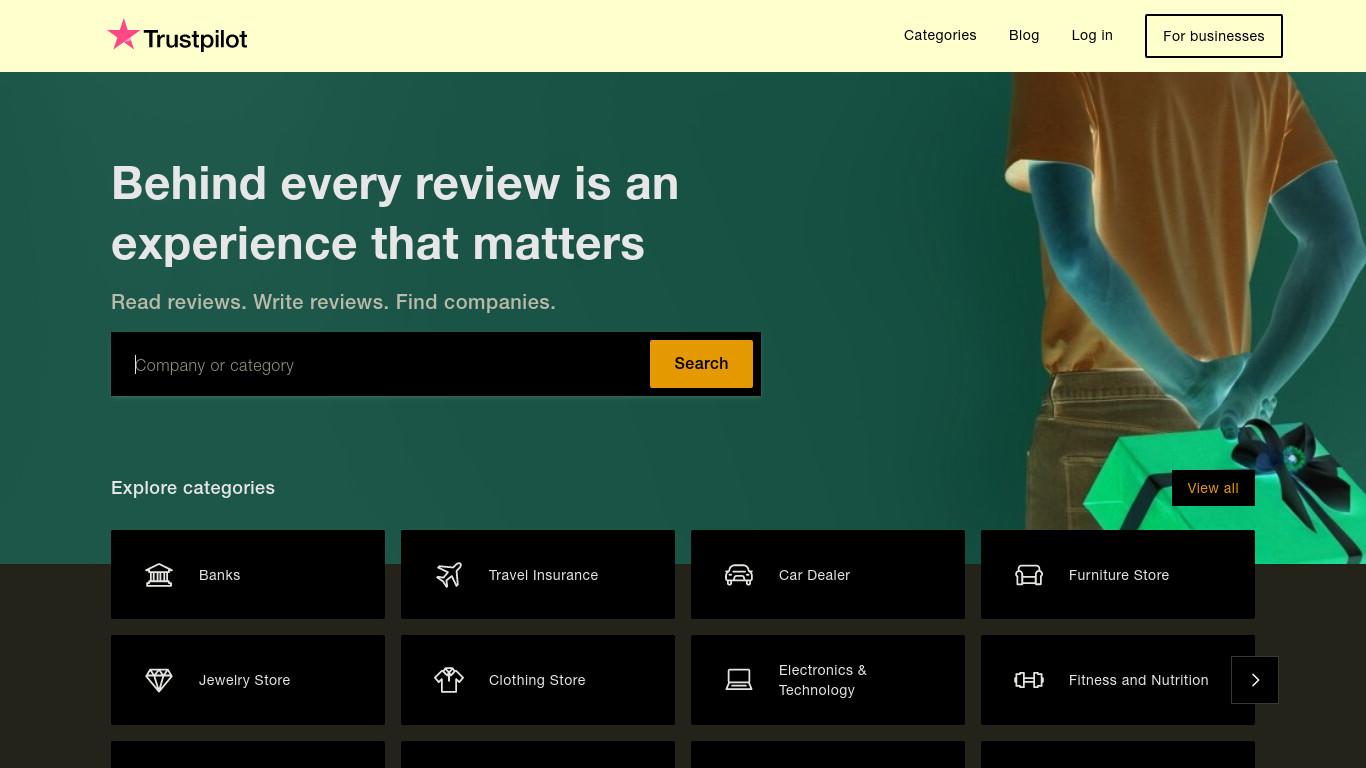Click the Trustpilot wordmark text

click(x=195, y=39)
